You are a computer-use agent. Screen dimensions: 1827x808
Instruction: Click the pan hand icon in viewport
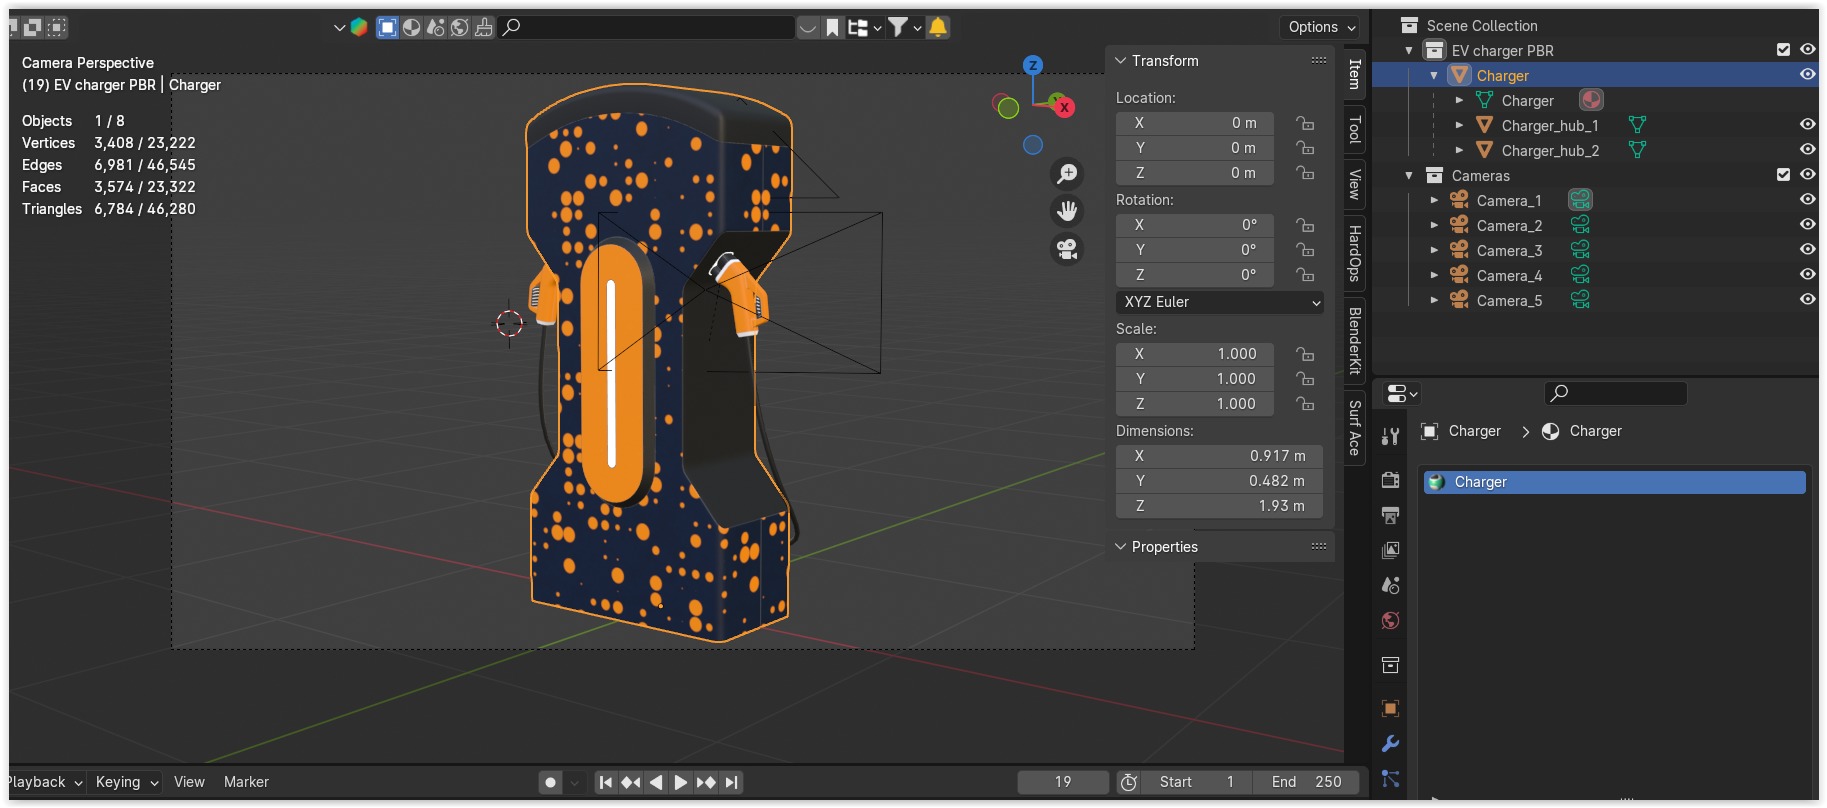tap(1068, 211)
